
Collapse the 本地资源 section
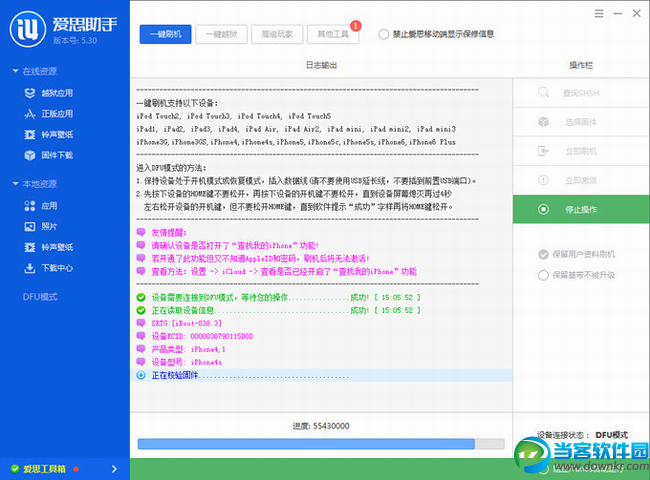pyautogui.click(x=15, y=184)
